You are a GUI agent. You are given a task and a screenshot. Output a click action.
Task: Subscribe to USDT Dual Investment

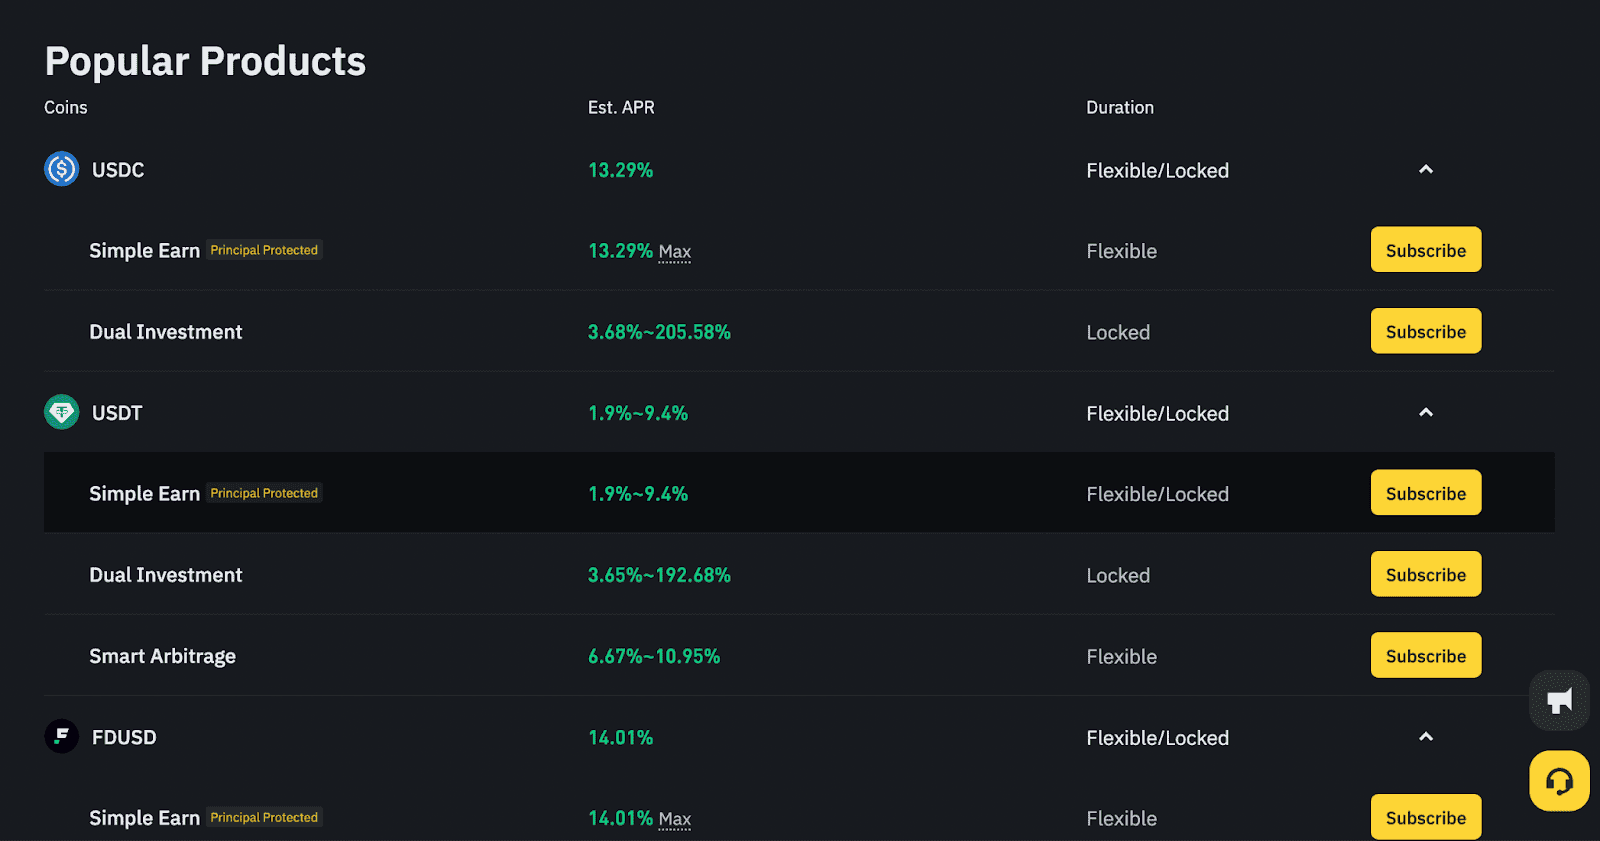click(1425, 573)
